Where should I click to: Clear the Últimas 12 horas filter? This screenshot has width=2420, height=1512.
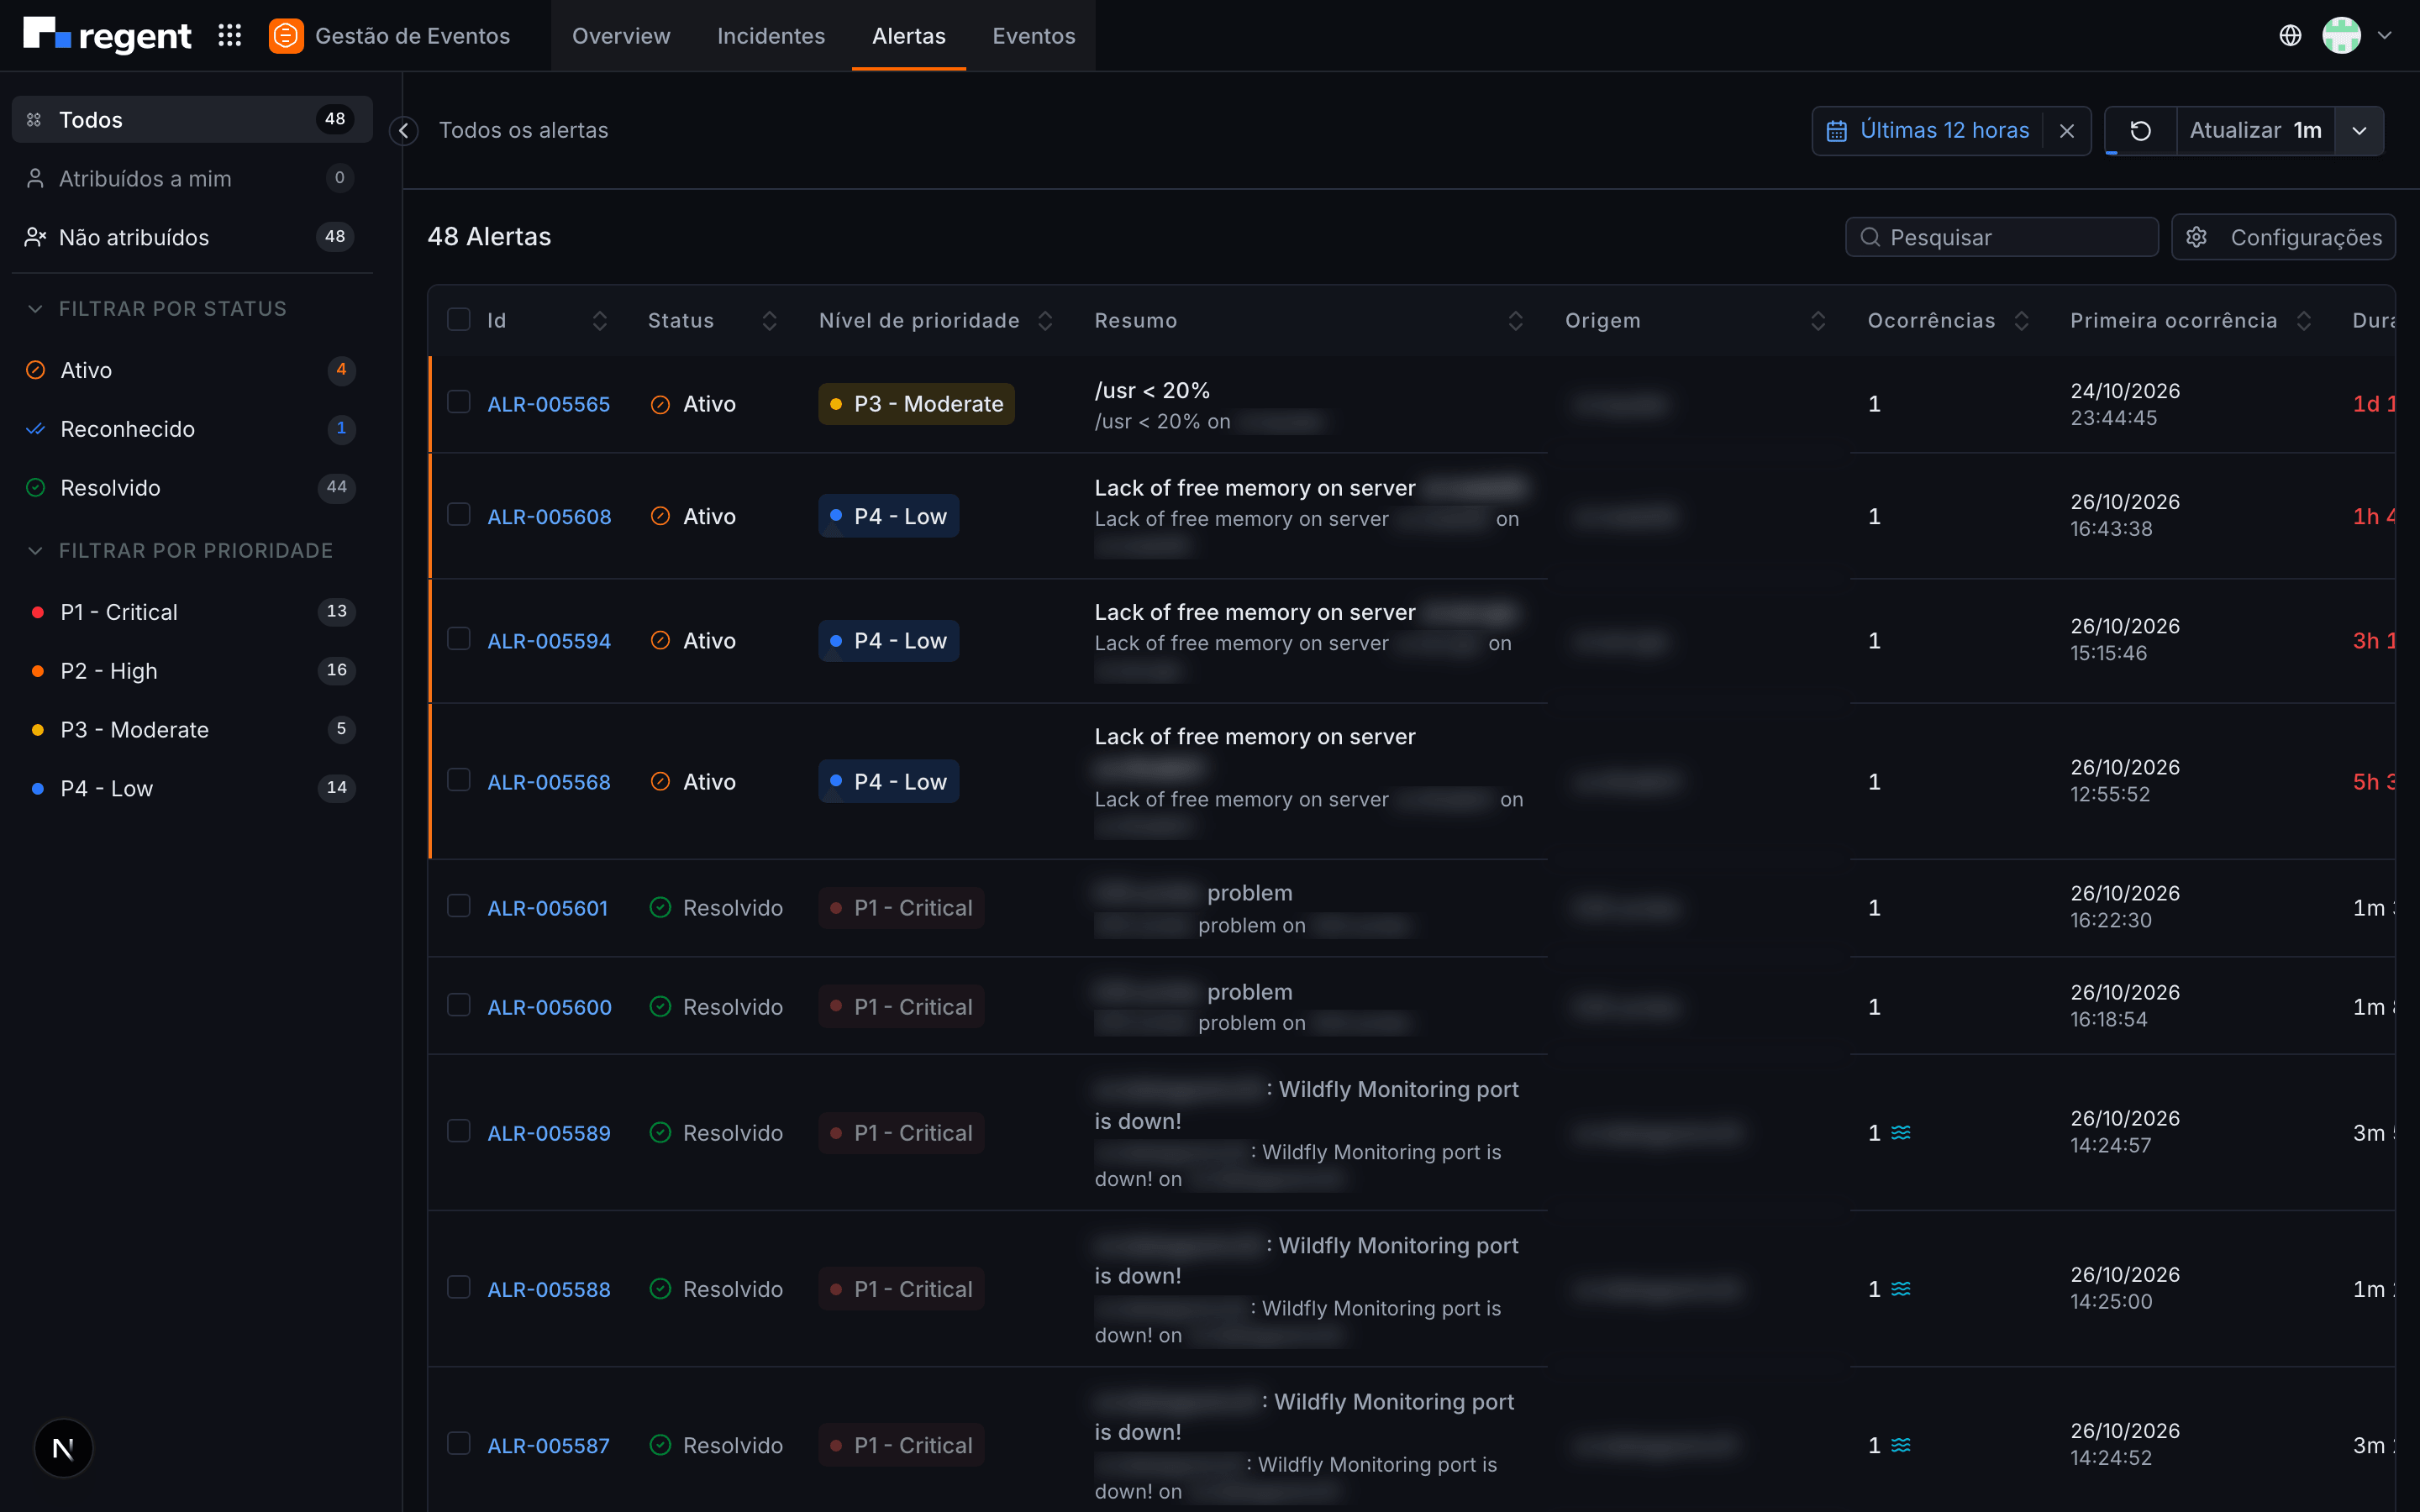2067,131
